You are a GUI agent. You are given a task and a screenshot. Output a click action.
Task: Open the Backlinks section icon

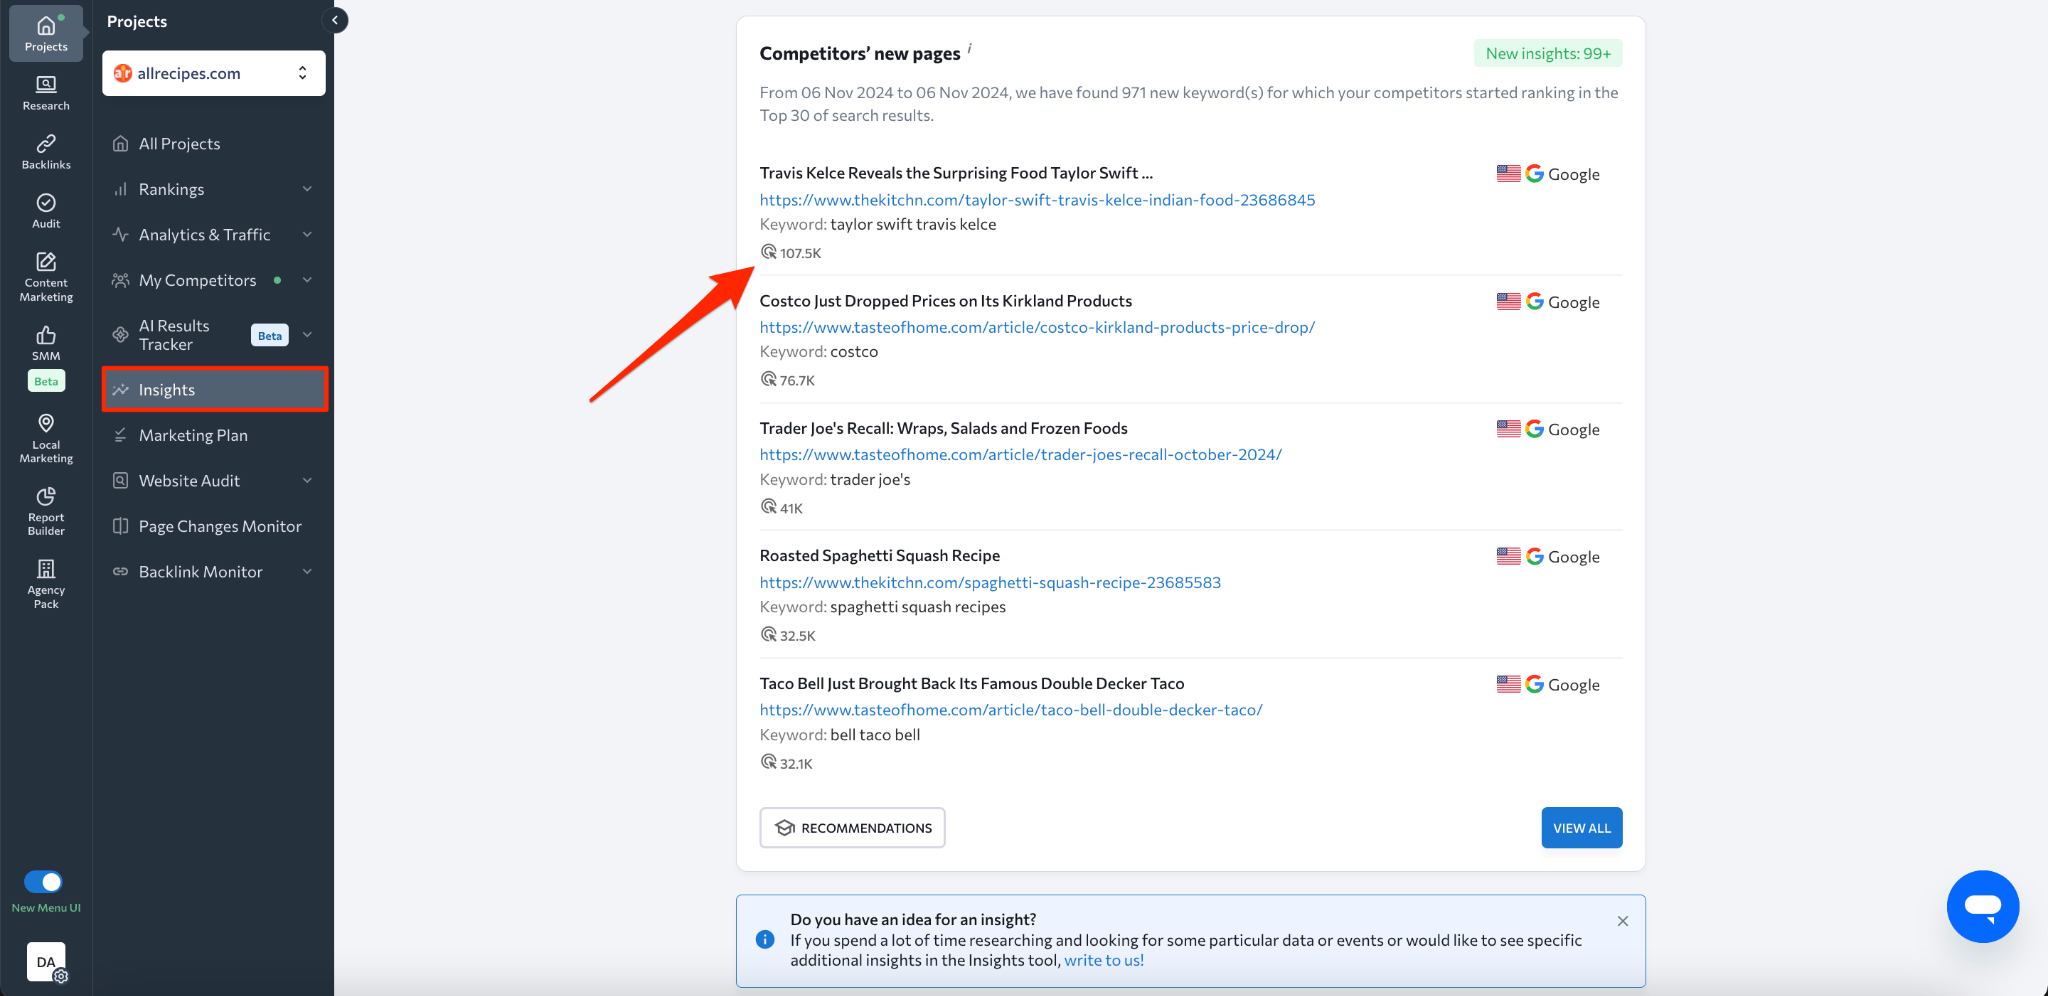pyautogui.click(x=46, y=152)
